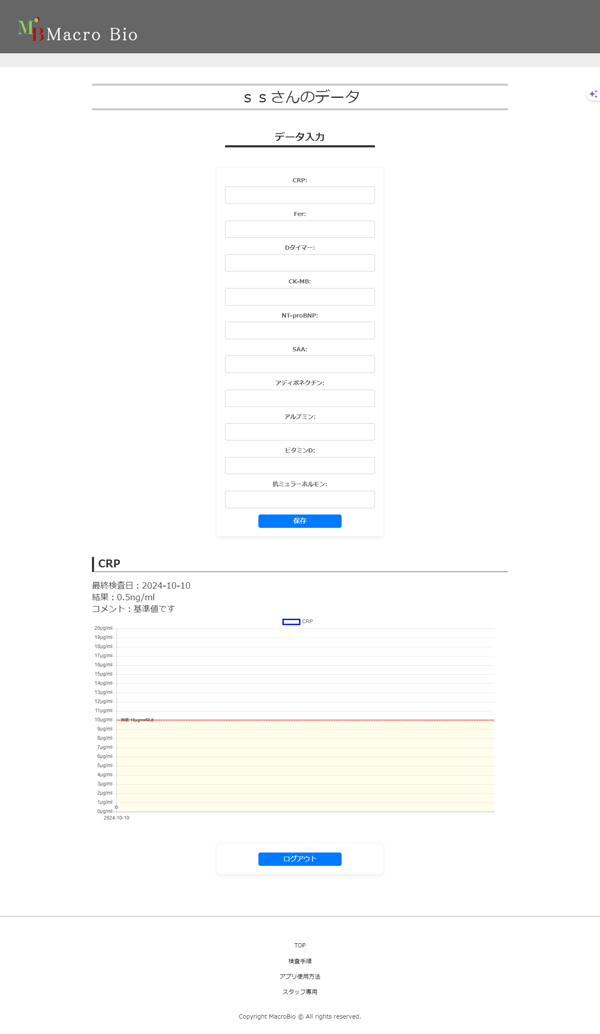Open the TOP footer link
The height and width of the screenshot is (1034, 600).
tap(300, 946)
